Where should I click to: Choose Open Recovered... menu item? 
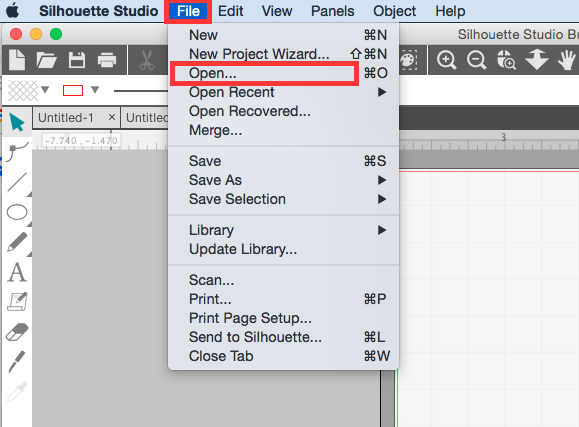pos(283,111)
